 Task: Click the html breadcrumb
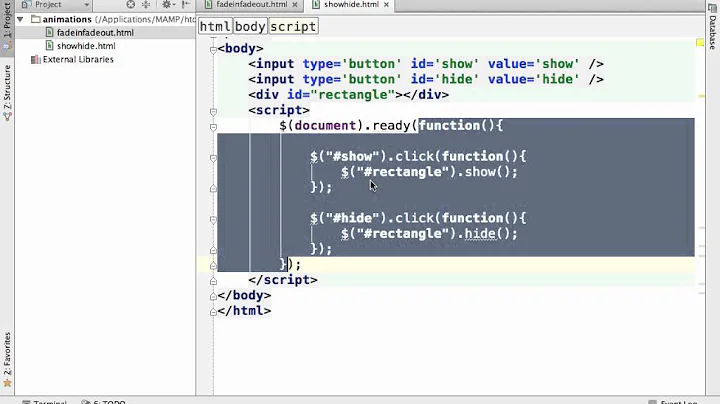[x=215, y=26]
